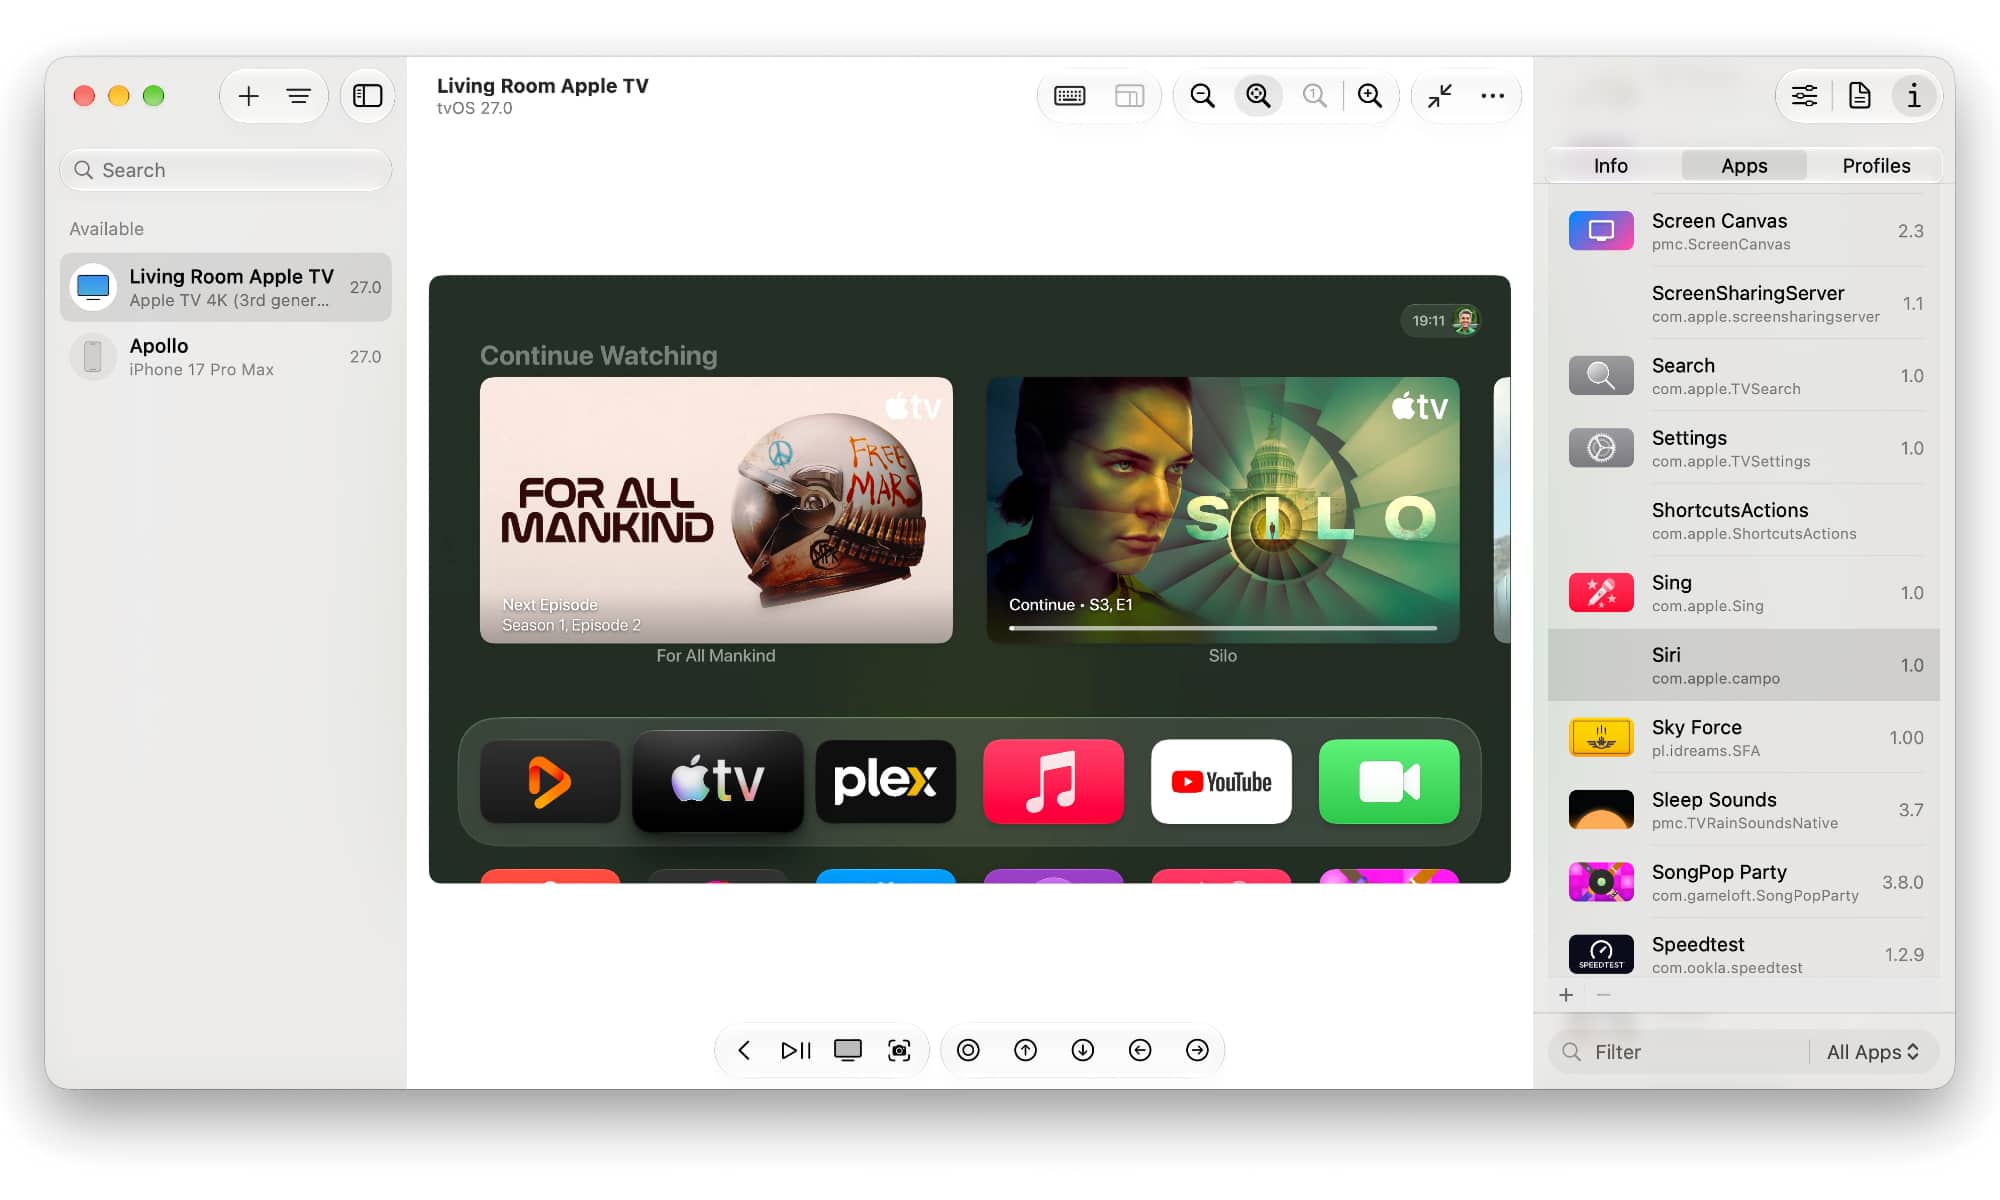Screen dimensions: 2000x1200
Task: Select the Sleep Sounds app row
Action: [1743, 810]
